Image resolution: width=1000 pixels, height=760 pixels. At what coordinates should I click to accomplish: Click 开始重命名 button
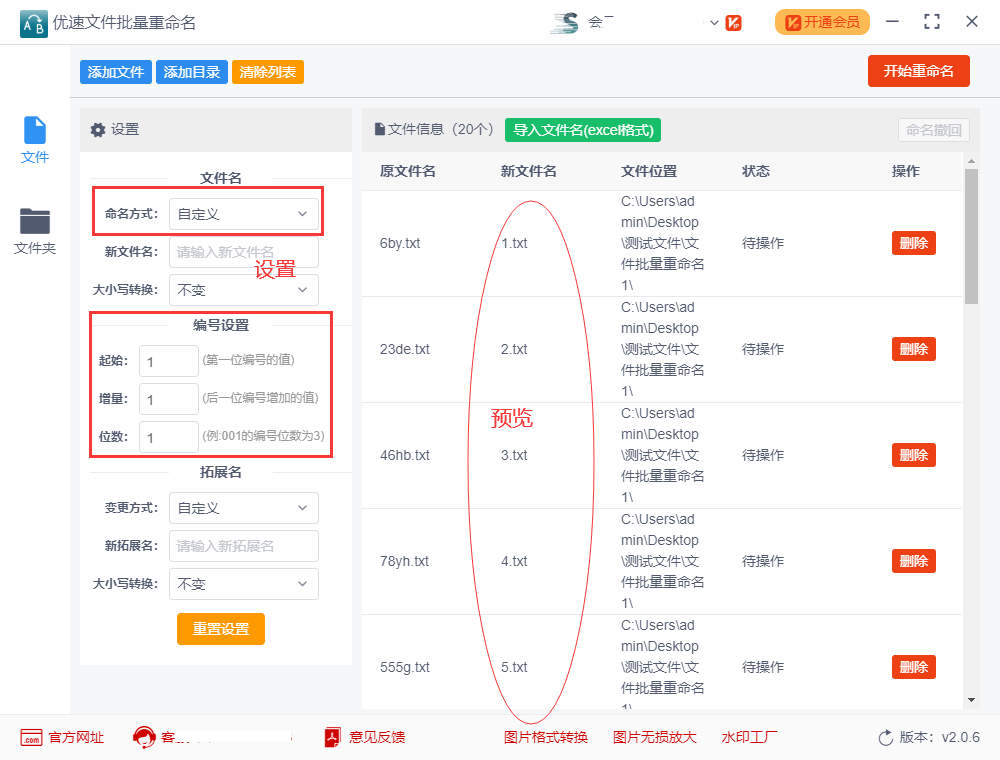coord(918,71)
